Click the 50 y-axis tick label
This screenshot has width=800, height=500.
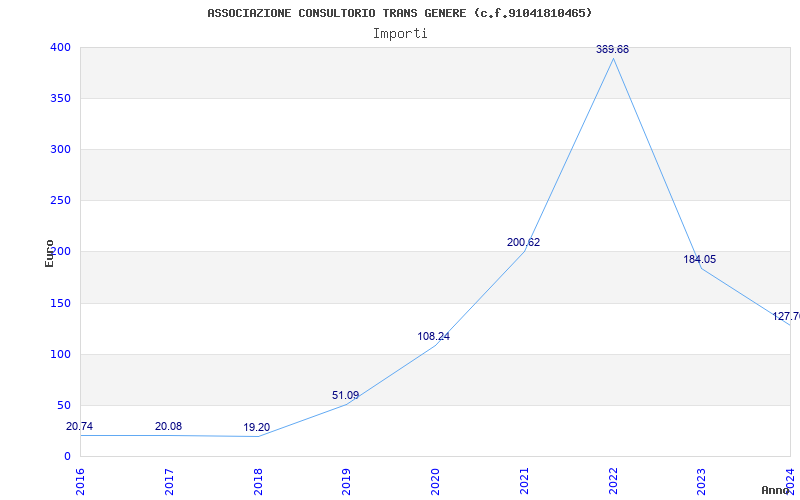(x=64, y=406)
